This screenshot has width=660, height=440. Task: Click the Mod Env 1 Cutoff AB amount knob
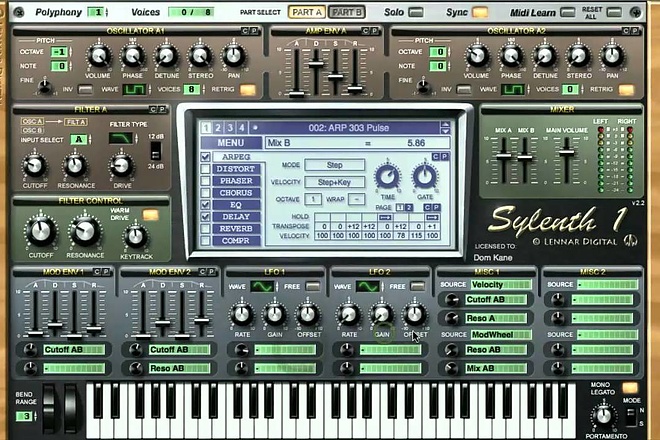pyautogui.click(x=30, y=349)
